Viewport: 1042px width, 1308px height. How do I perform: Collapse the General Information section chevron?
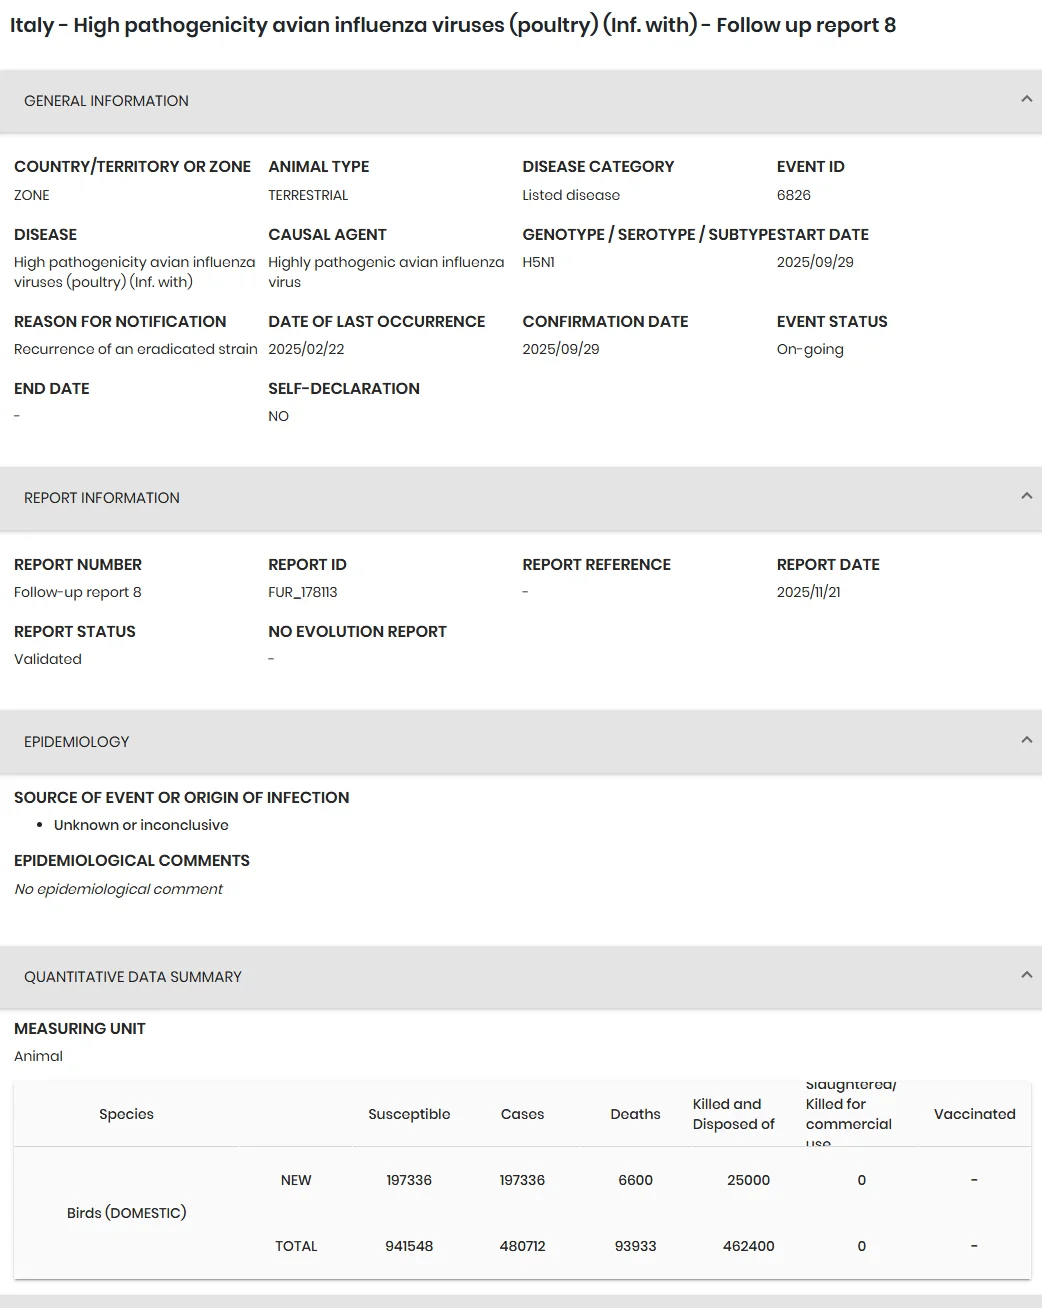point(1026,99)
